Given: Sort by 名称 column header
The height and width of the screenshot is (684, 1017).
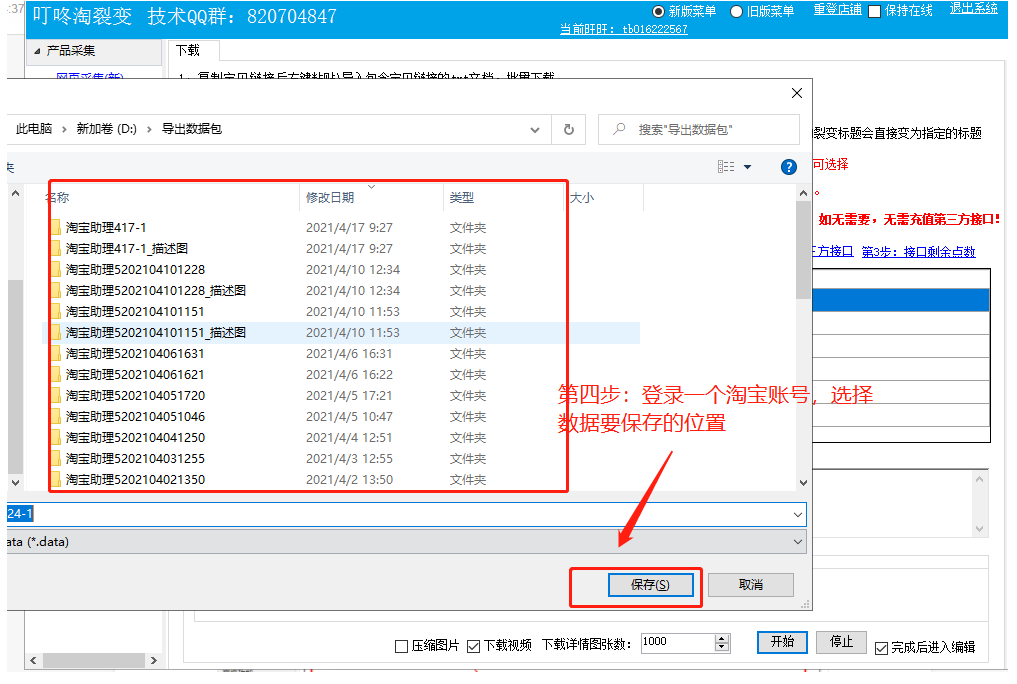Looking at the screenshot, I should tap(57, 197).
